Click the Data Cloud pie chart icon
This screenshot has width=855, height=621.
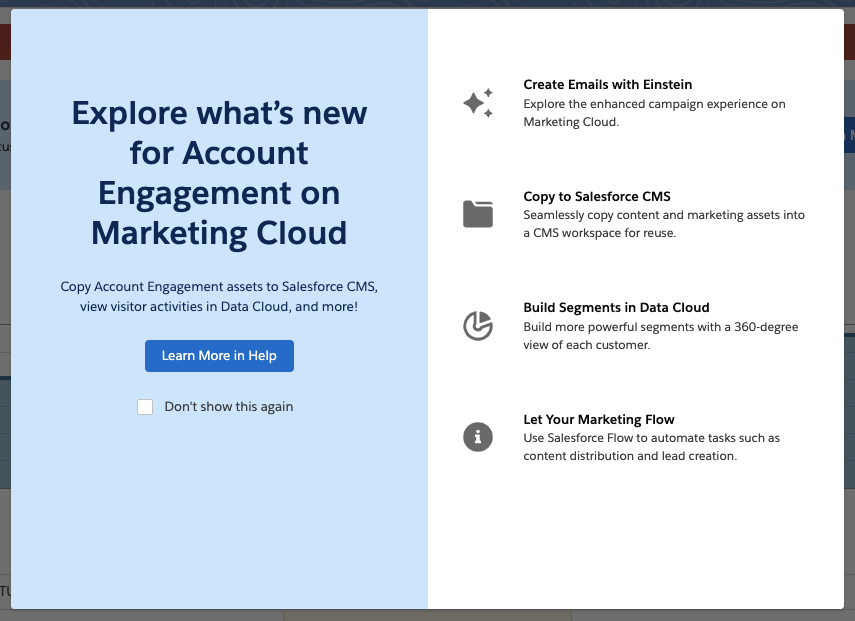[x=478, y=326]
